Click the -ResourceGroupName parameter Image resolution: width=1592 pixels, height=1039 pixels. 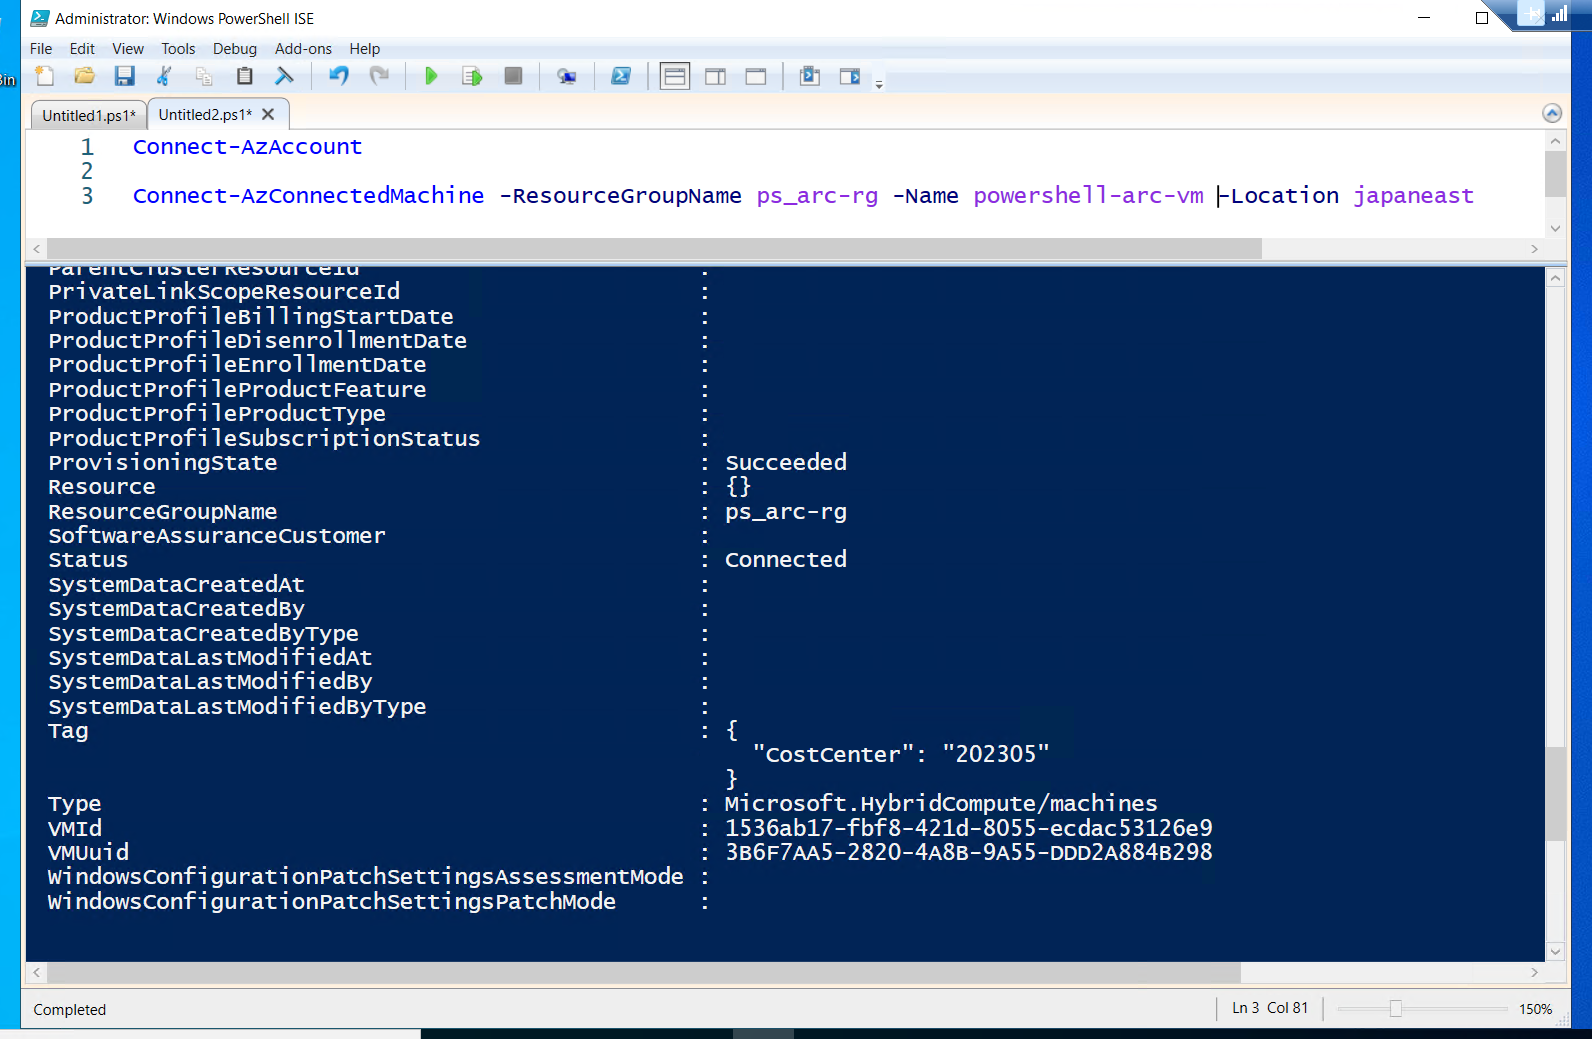[620, 196]
